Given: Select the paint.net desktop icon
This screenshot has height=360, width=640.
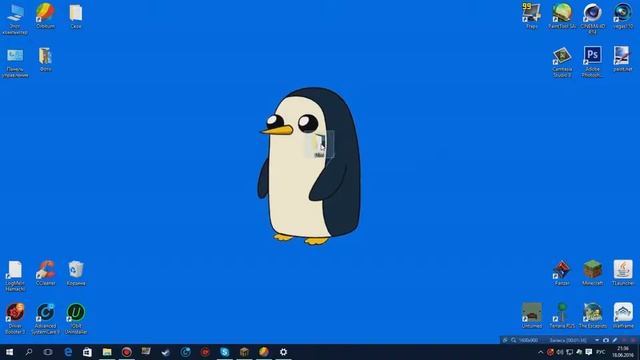Looking at the screenshot, I should 622,59.
